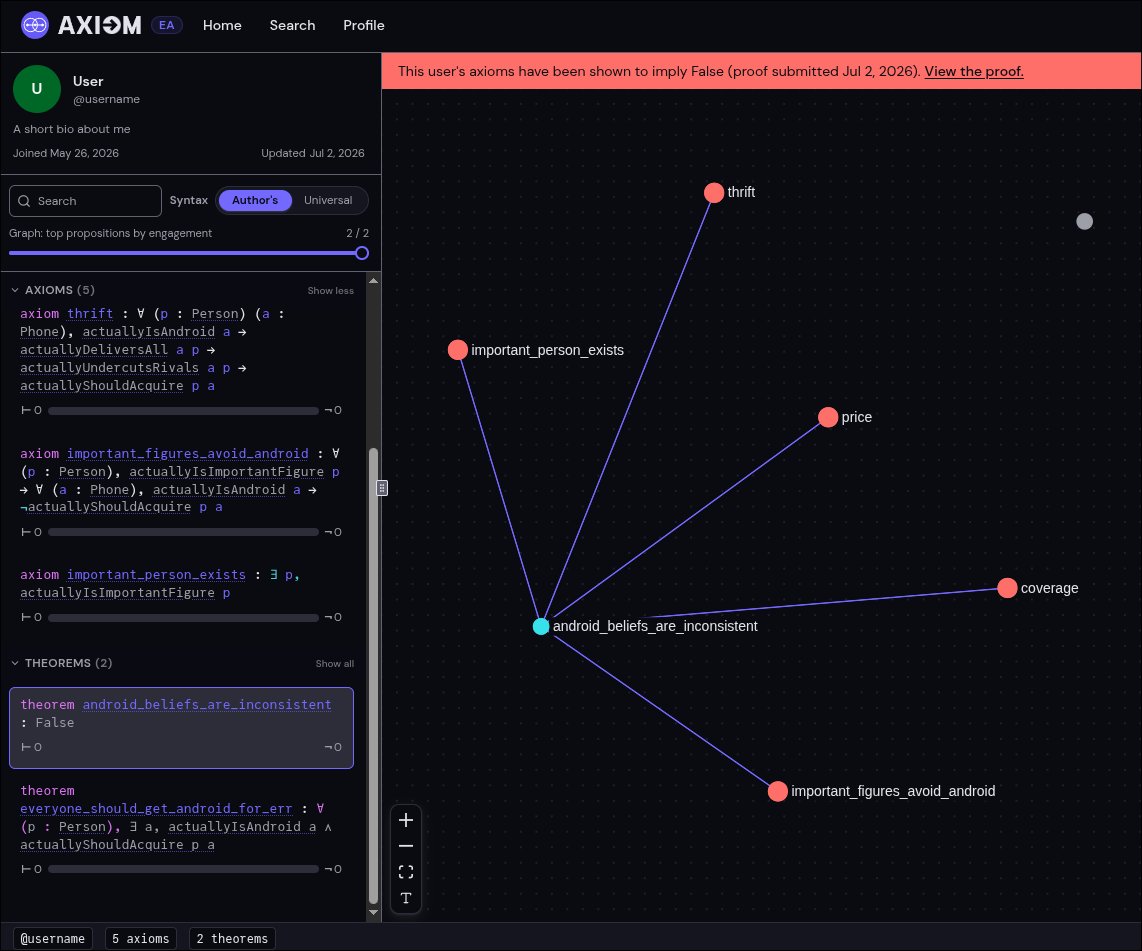Switch syntax to Universal
This screenshot has height=951, width=1142.
(x=328, y=200)
